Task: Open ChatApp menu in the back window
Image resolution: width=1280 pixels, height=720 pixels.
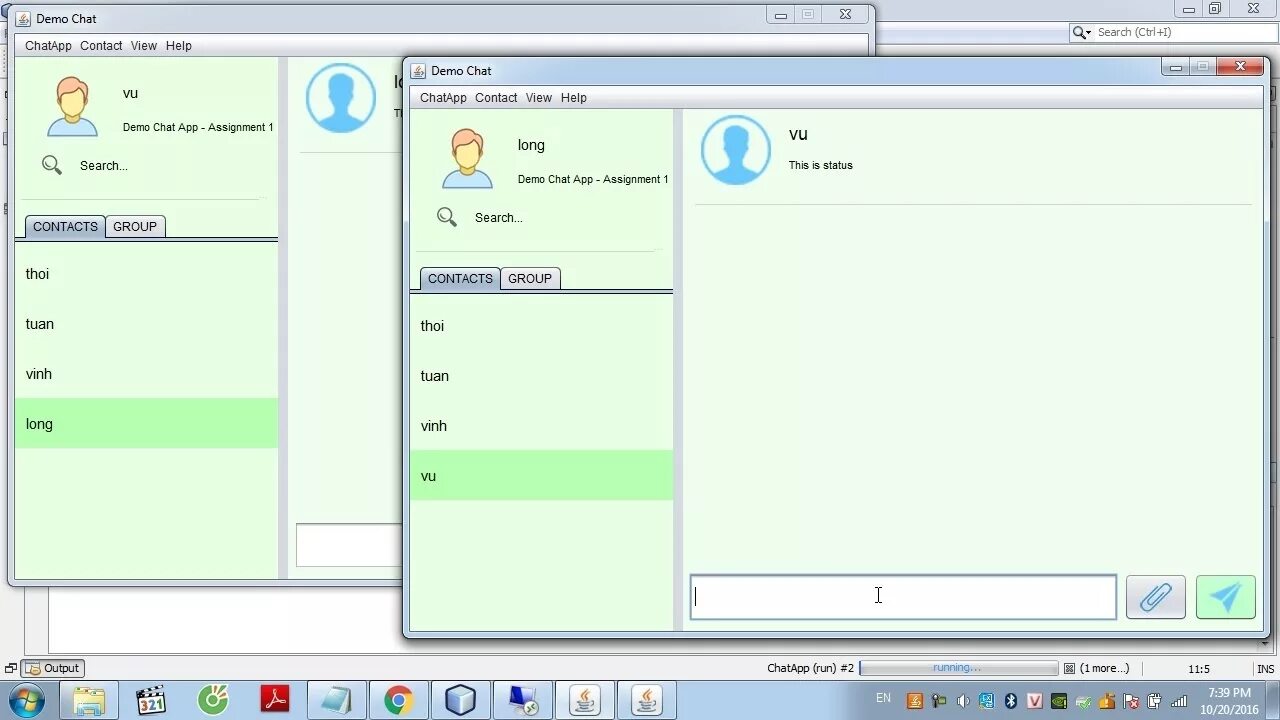Action: (48, 46)
